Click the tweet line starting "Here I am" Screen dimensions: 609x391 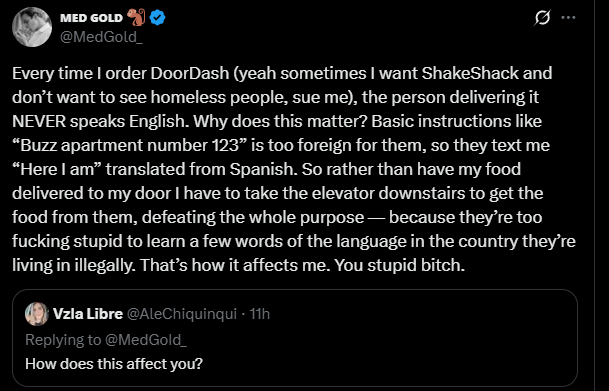[x=266, y=170]
